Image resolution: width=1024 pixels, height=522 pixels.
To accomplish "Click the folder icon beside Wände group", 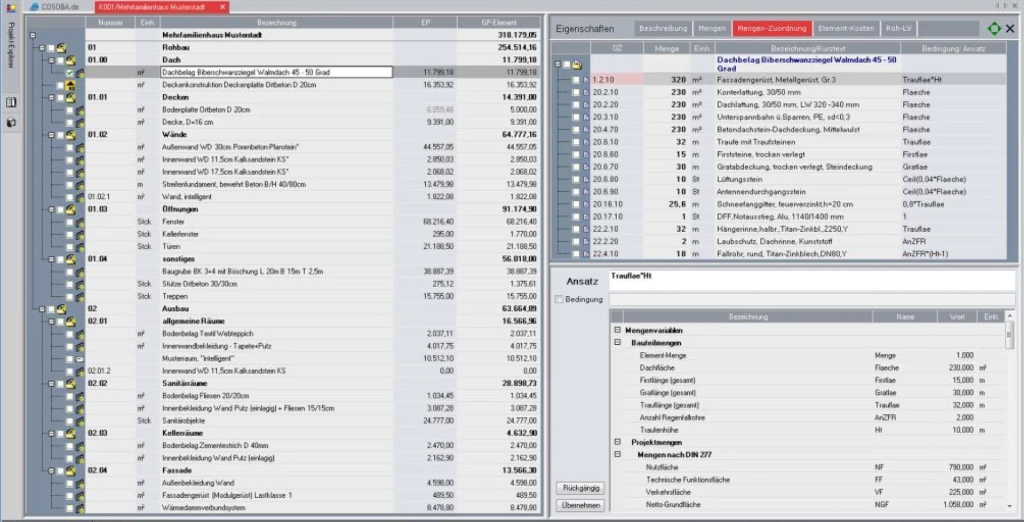I will [x=70, y=134].
